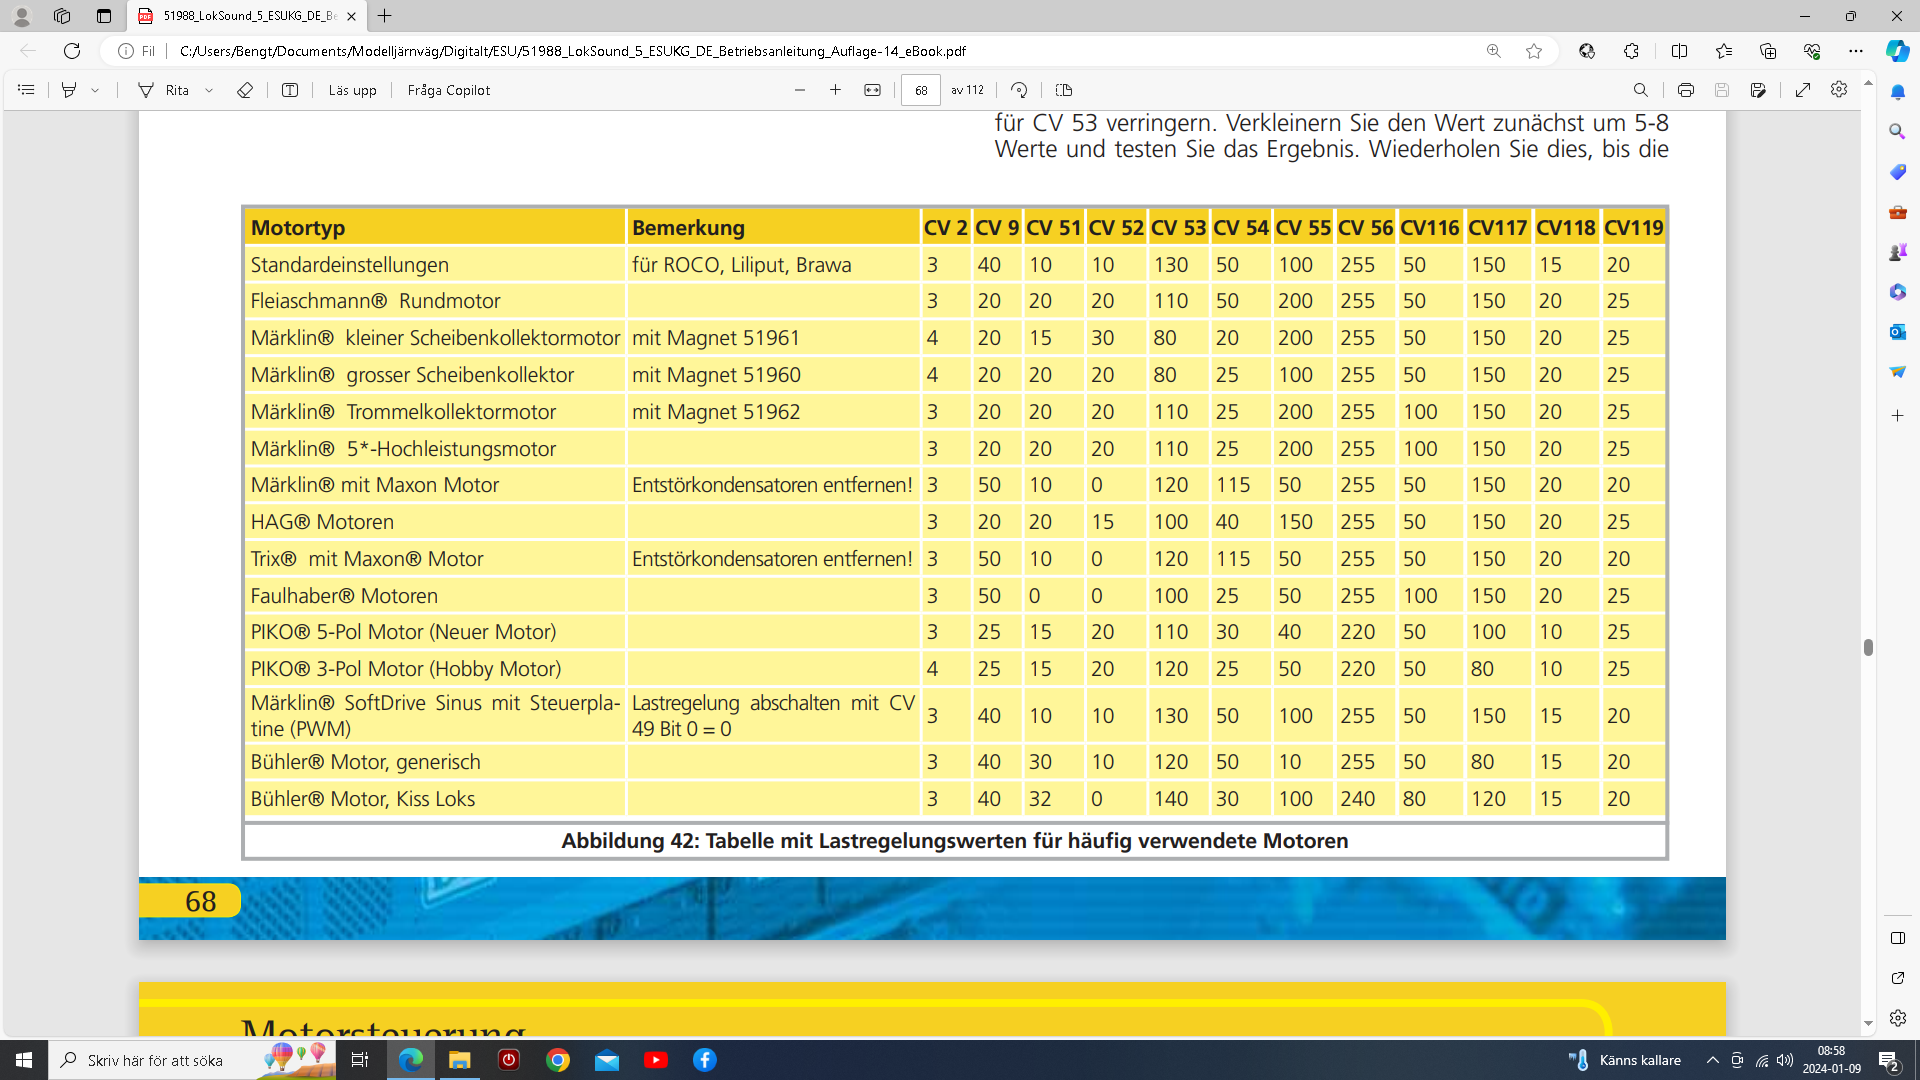Add a sidebar app with plus
The width and height of the screenshot is (1920, 1080).
(x=1897, y=415)
